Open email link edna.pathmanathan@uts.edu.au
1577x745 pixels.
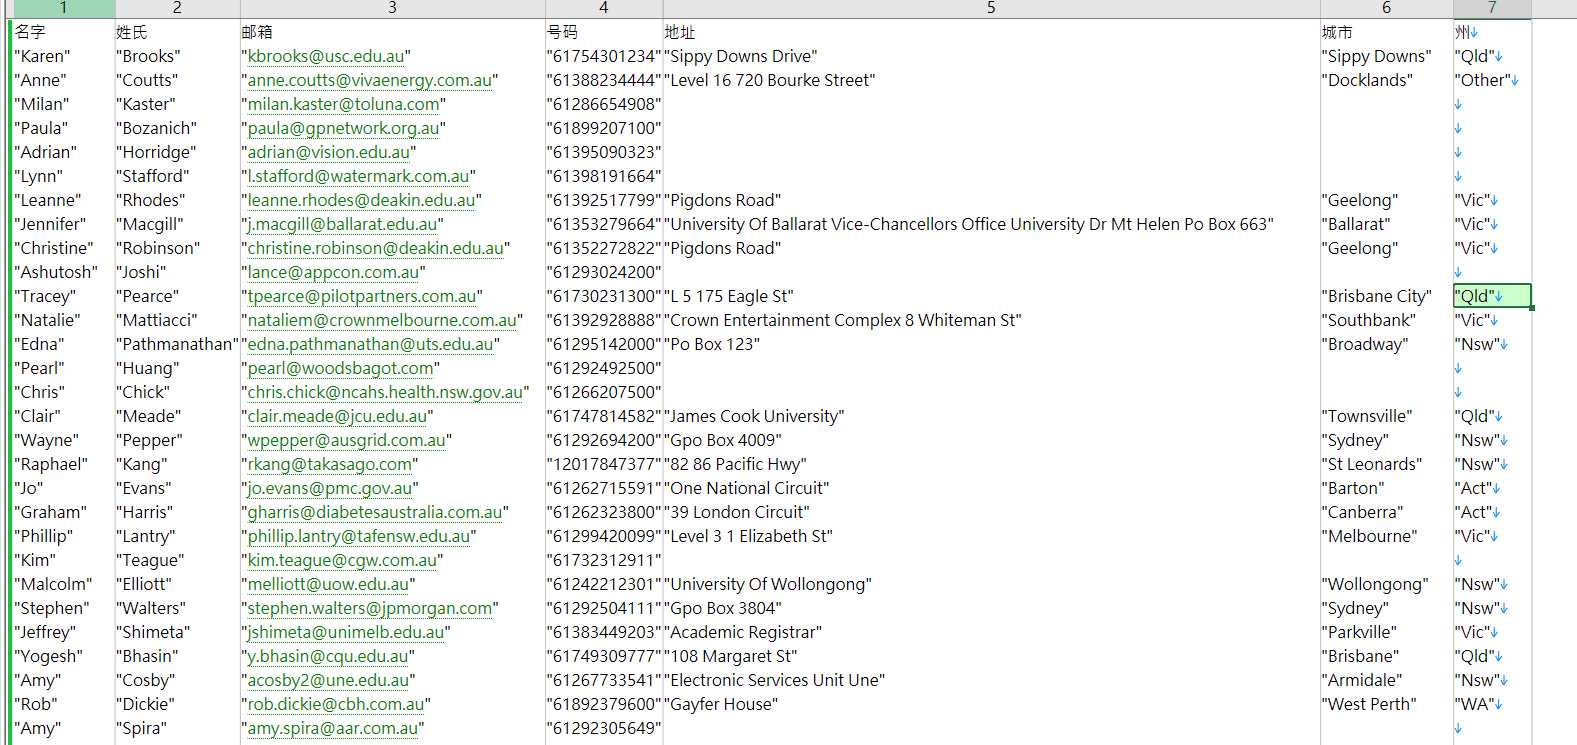(370, 344)
